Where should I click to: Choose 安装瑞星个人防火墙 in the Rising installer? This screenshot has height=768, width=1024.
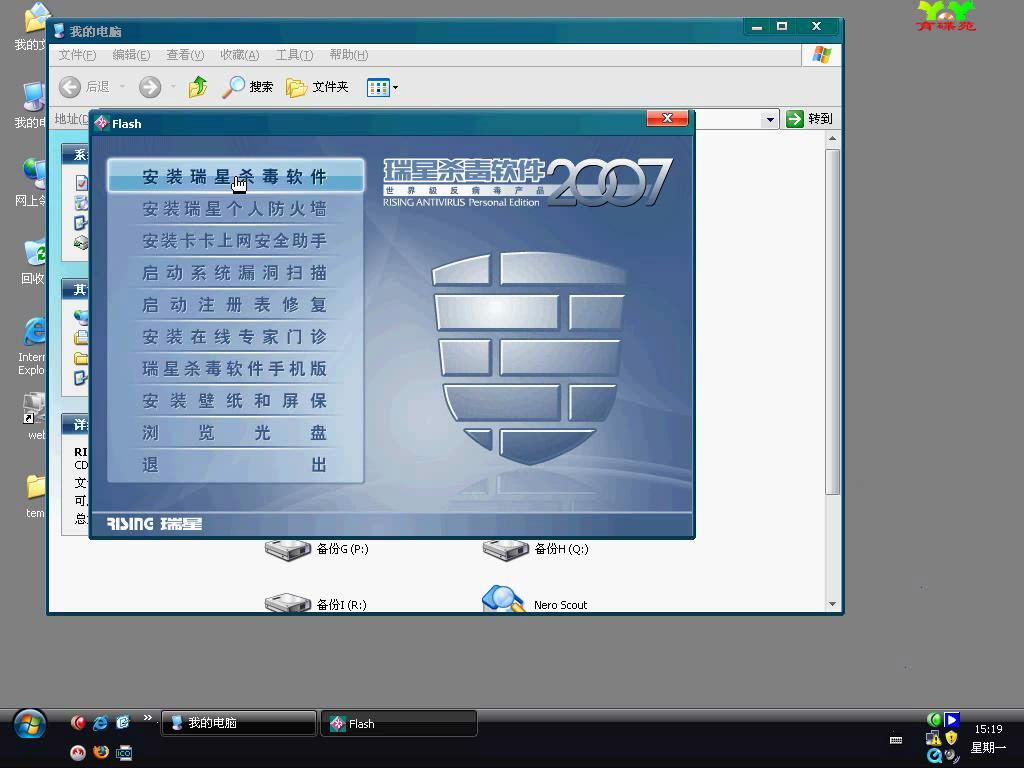click(x=235, y=208)
